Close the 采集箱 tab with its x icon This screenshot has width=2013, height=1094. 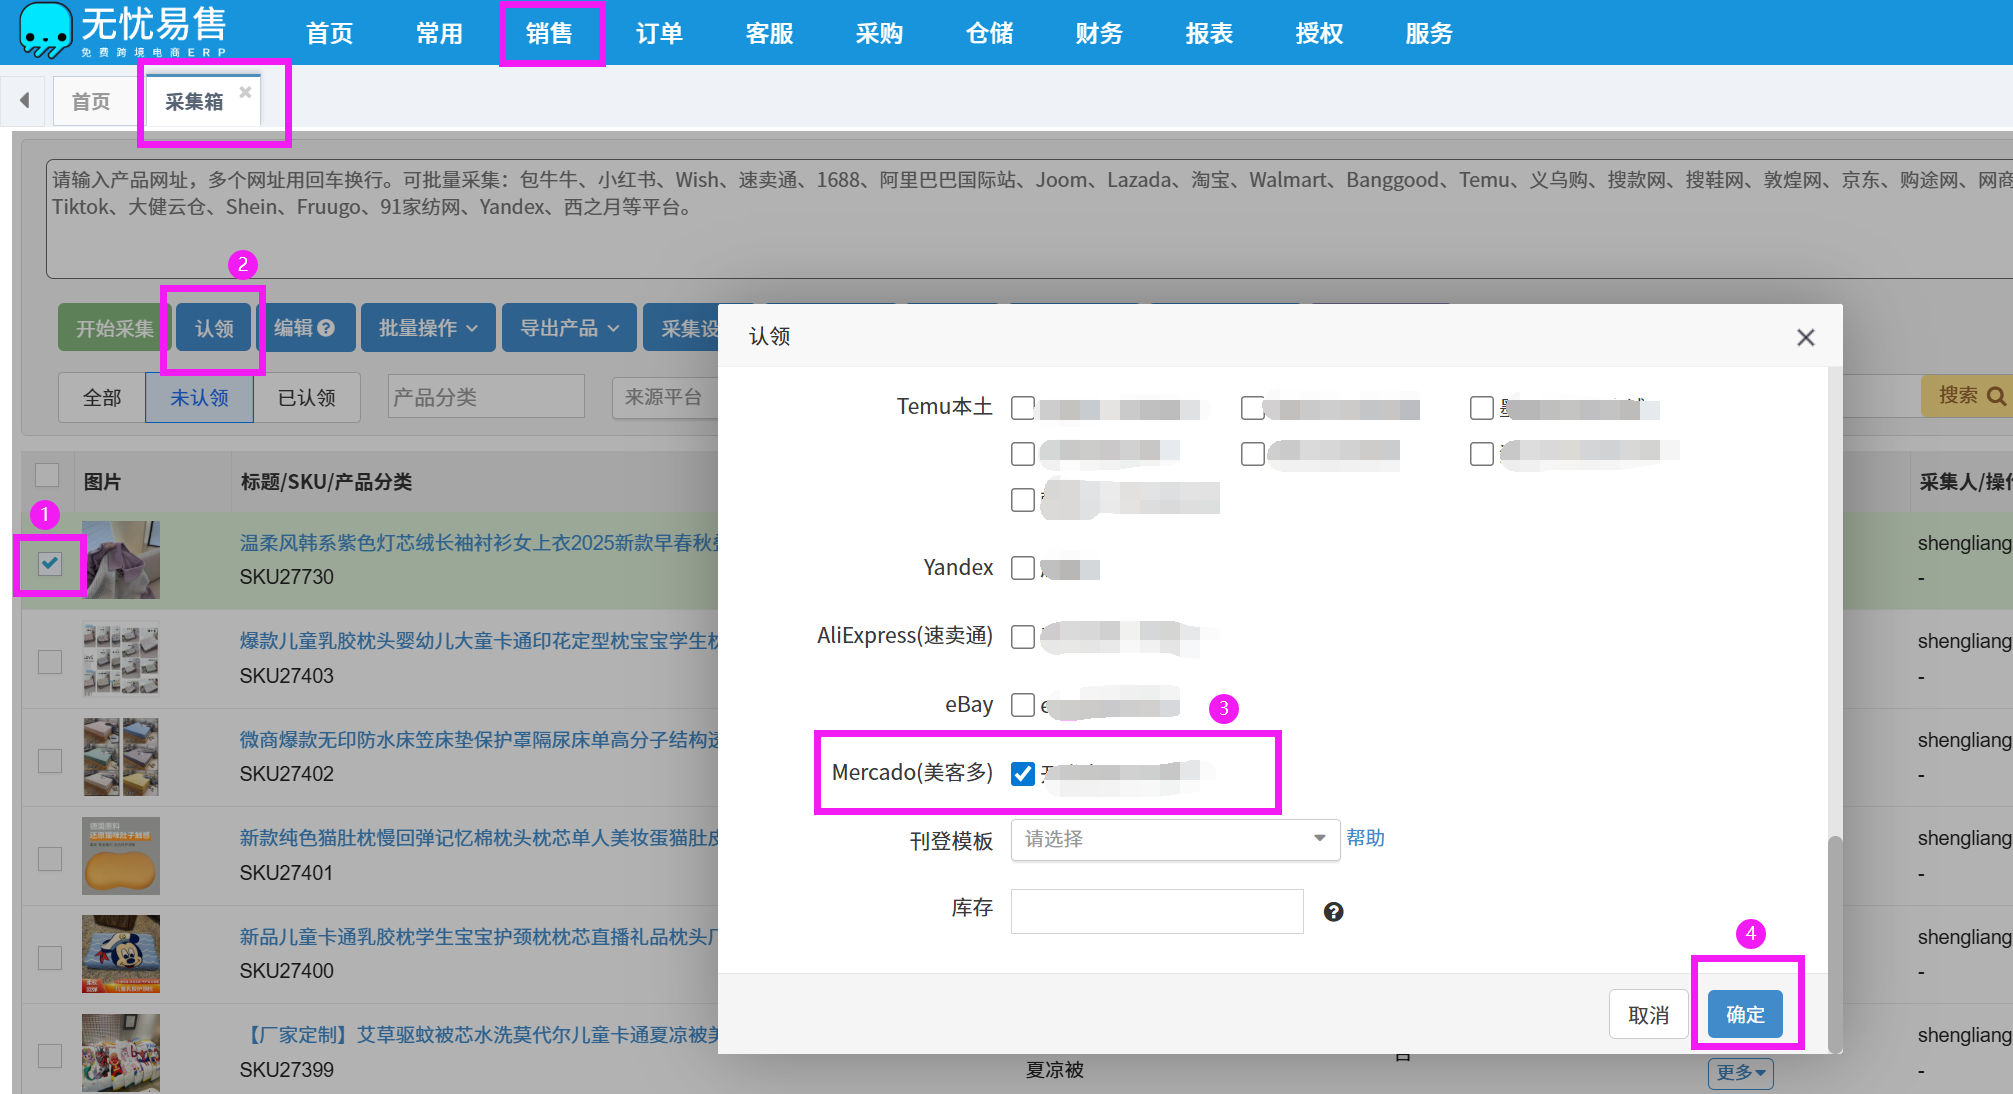[245, 92]
